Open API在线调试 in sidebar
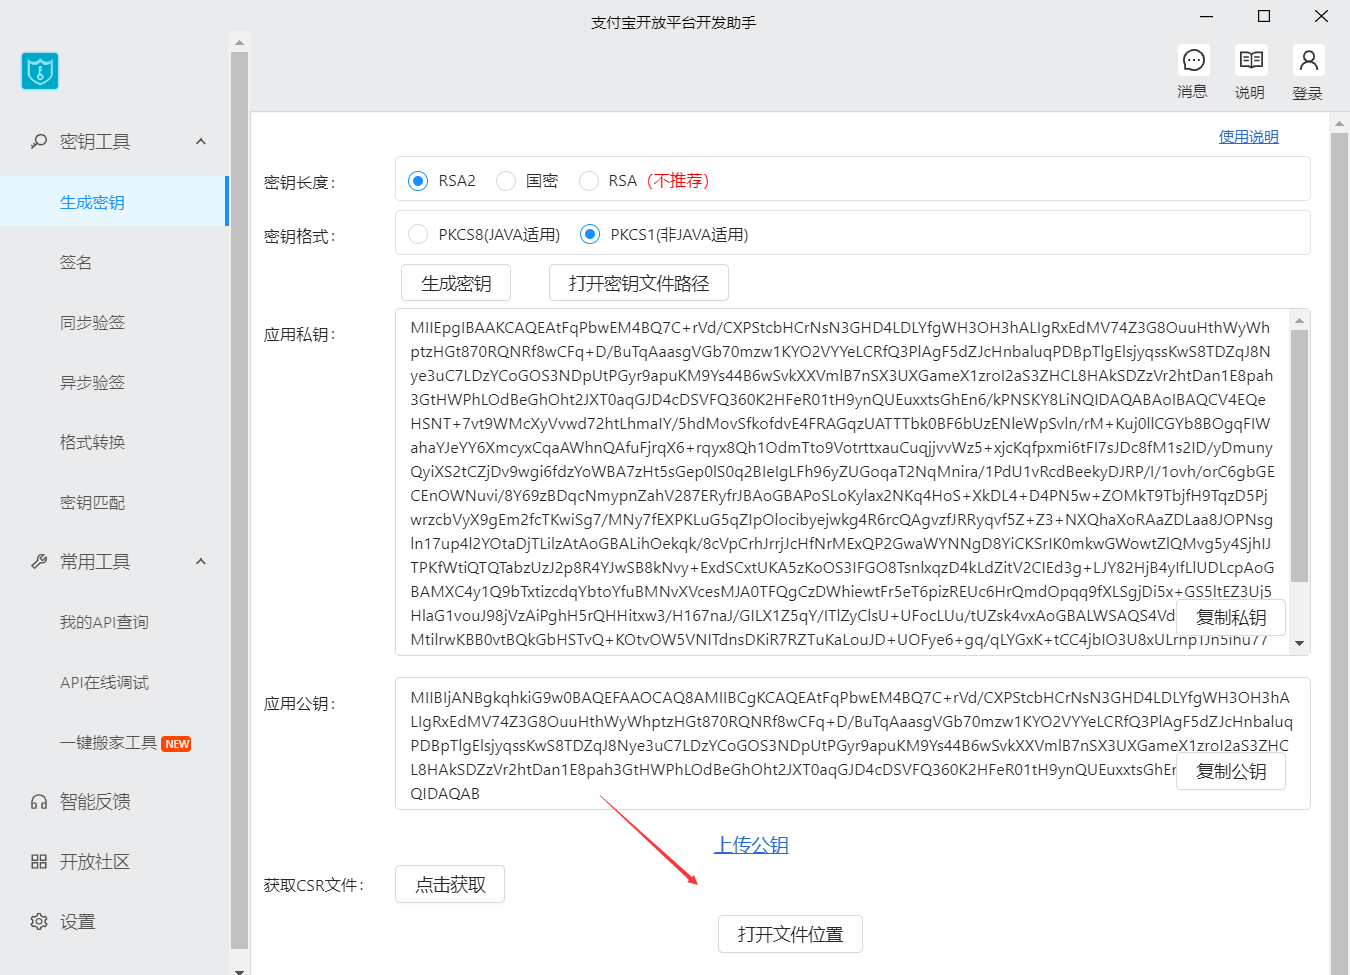1350x975 pixels. click(x=104, y=682)
